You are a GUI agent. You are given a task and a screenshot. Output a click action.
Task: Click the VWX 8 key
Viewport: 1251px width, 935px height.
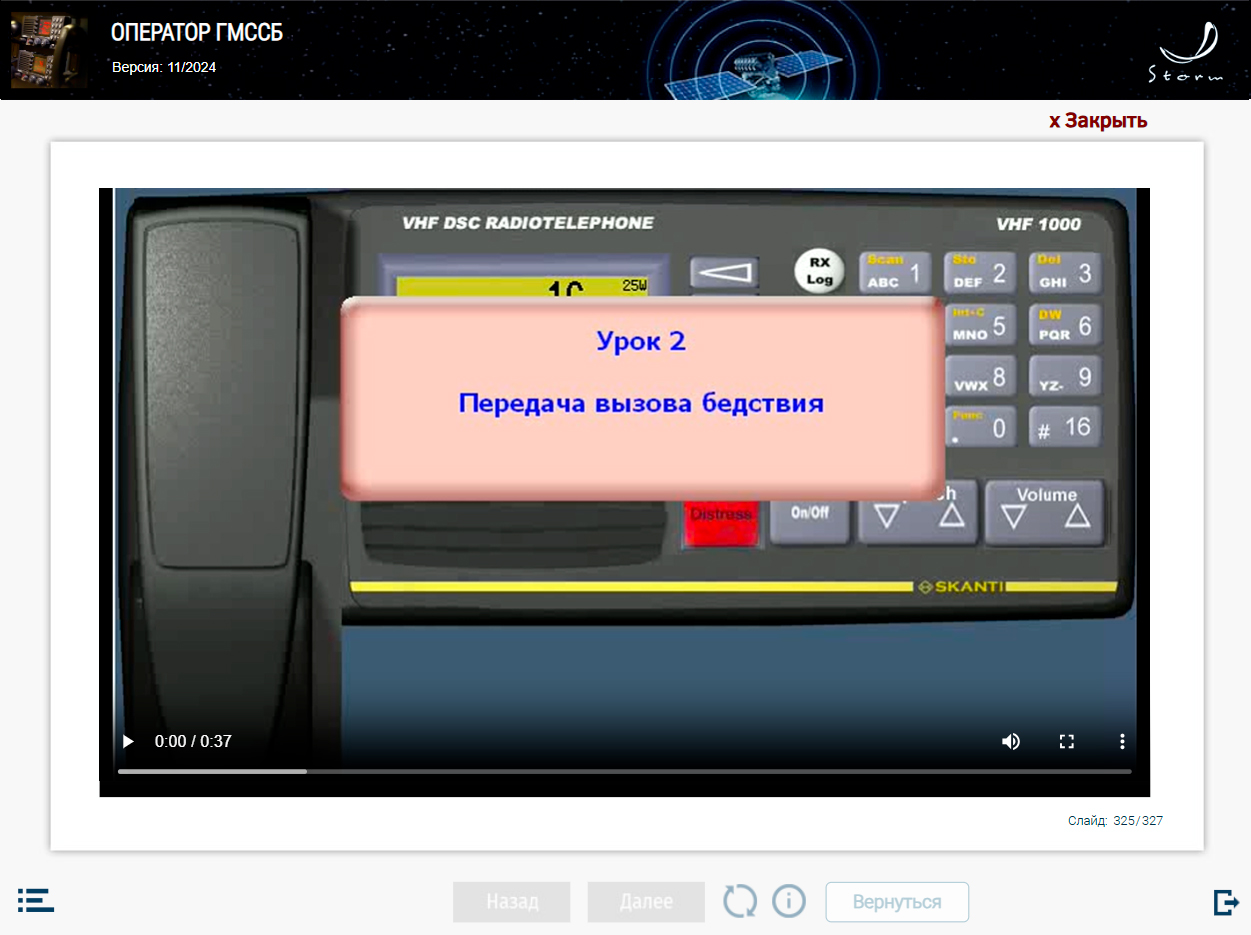(x=981, y=378)
